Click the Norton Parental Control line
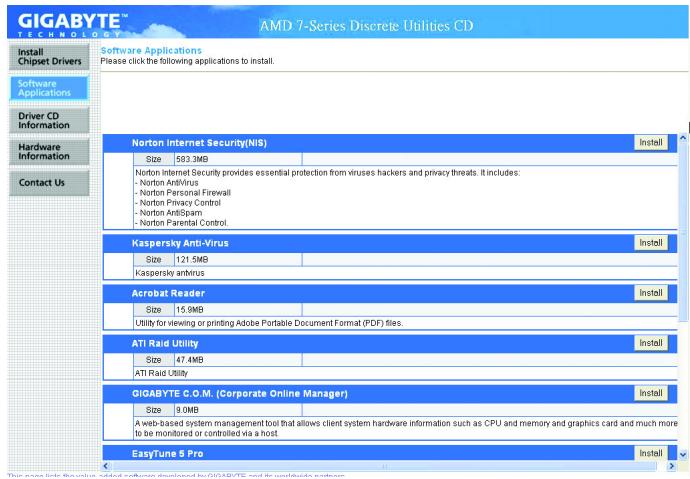Screen dimensions: 690x479 pos(181,223)
